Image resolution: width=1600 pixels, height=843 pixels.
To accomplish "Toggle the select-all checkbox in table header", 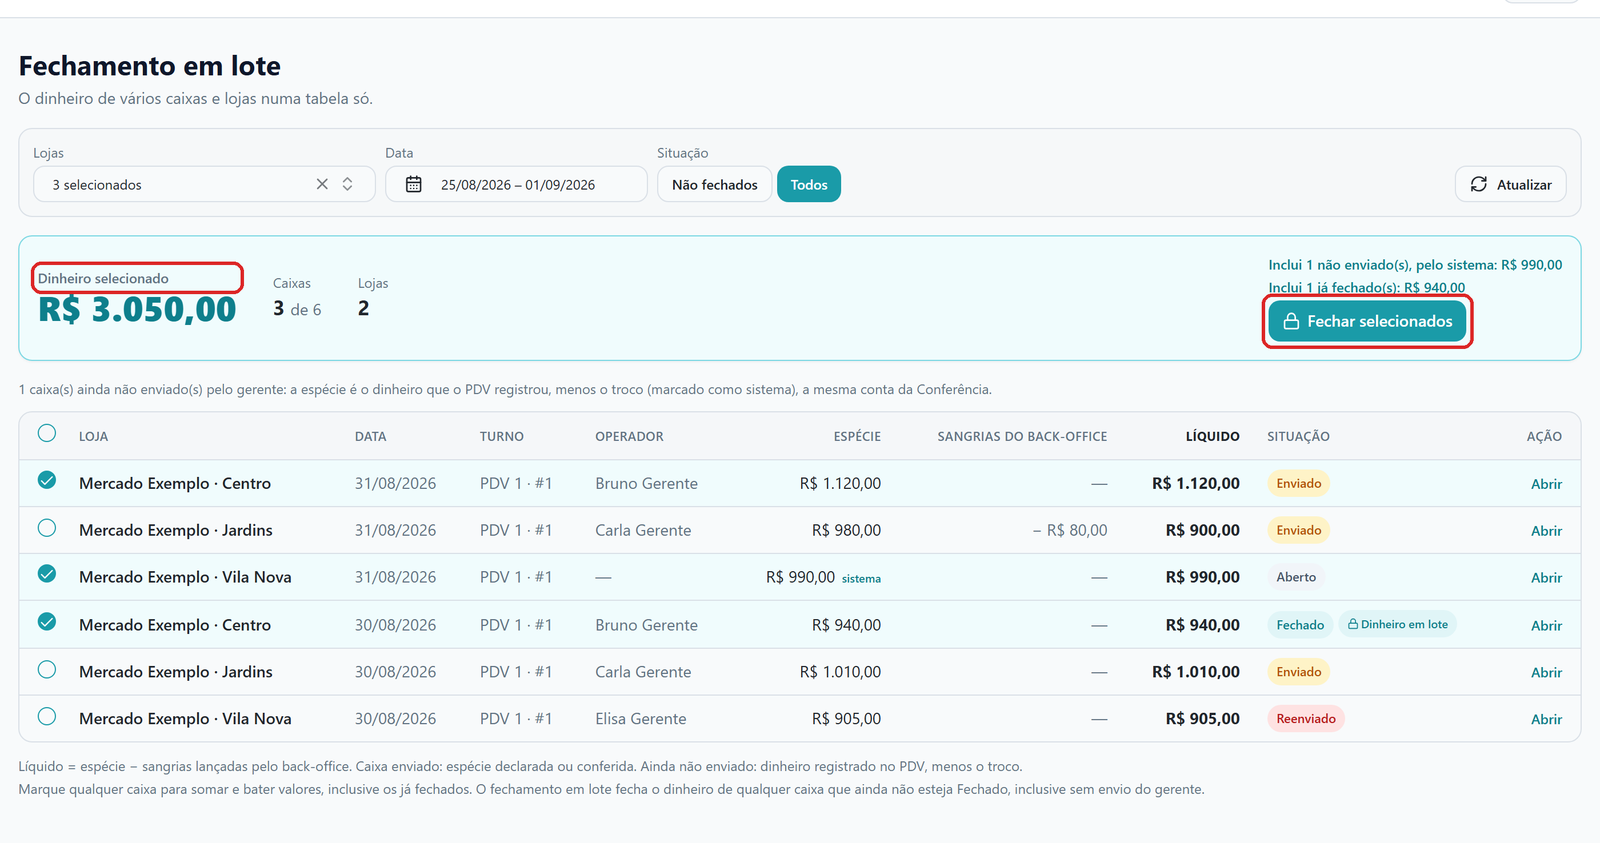I will click(x=47, y=433).
